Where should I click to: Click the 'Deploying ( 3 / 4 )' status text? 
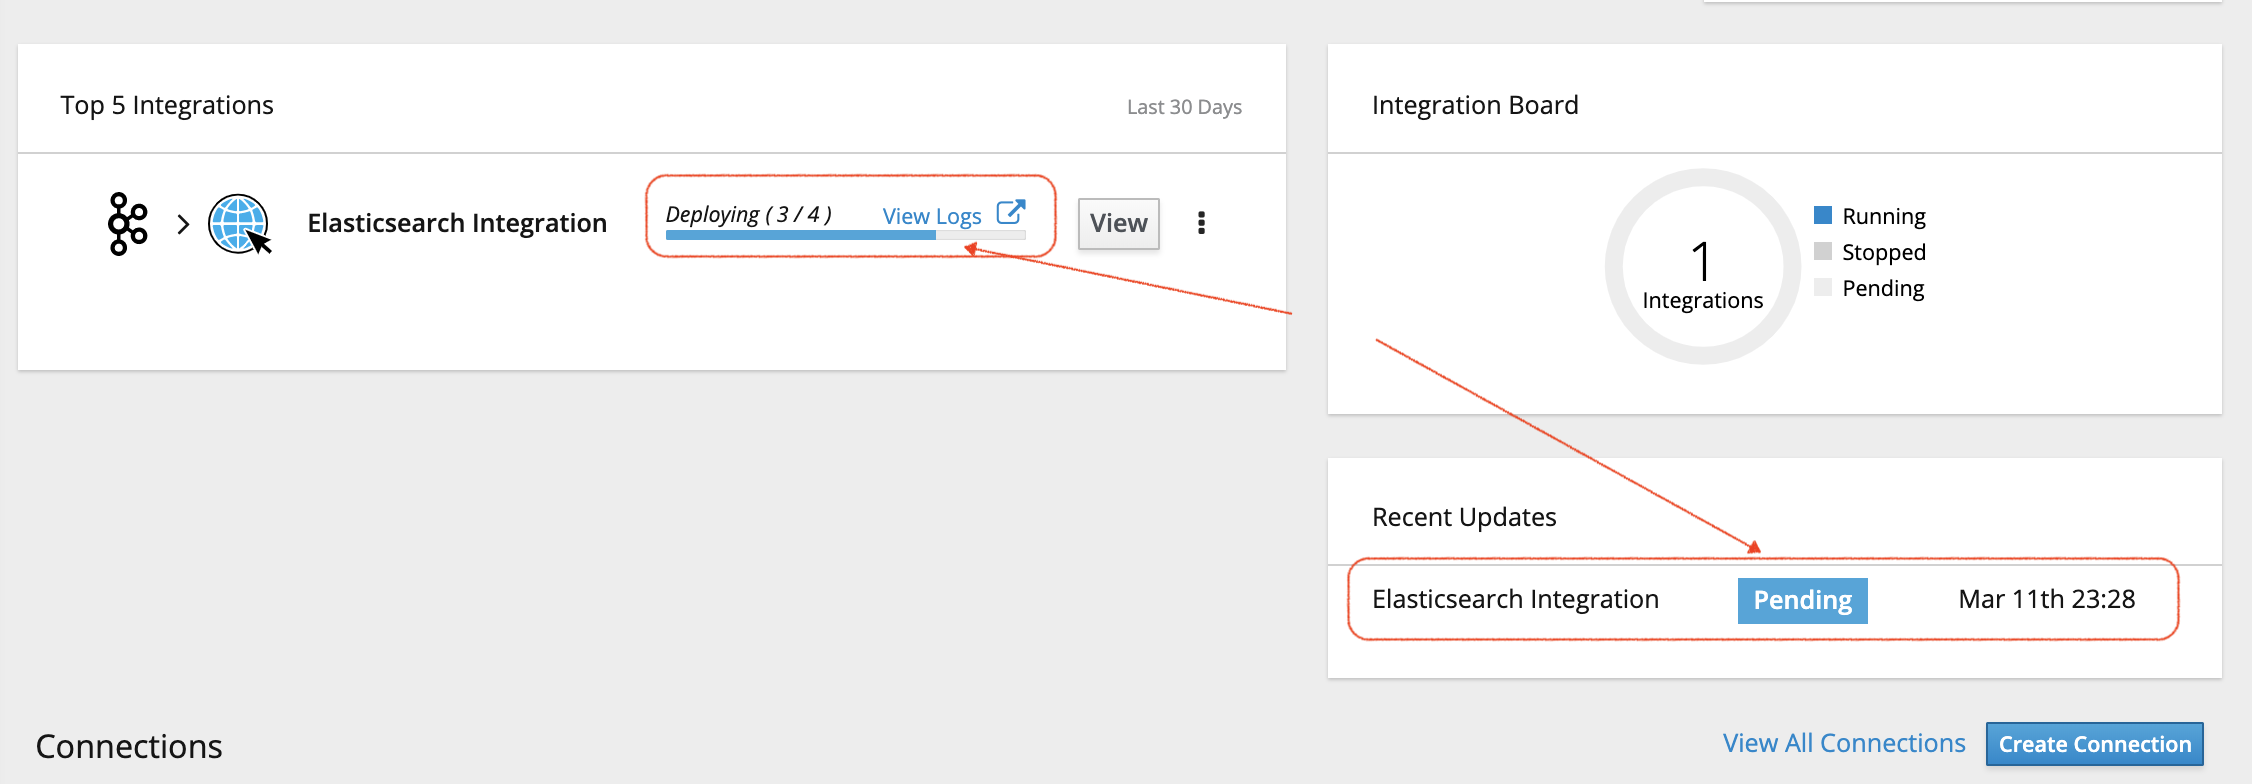click(x=748, y=215)
